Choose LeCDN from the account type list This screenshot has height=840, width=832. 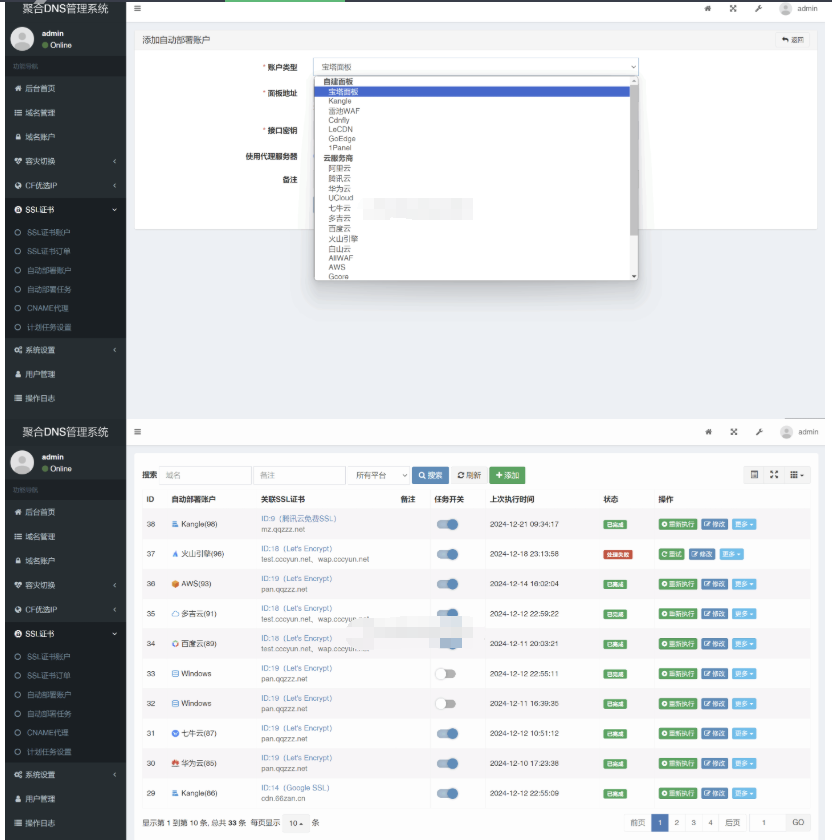(340, 130)
